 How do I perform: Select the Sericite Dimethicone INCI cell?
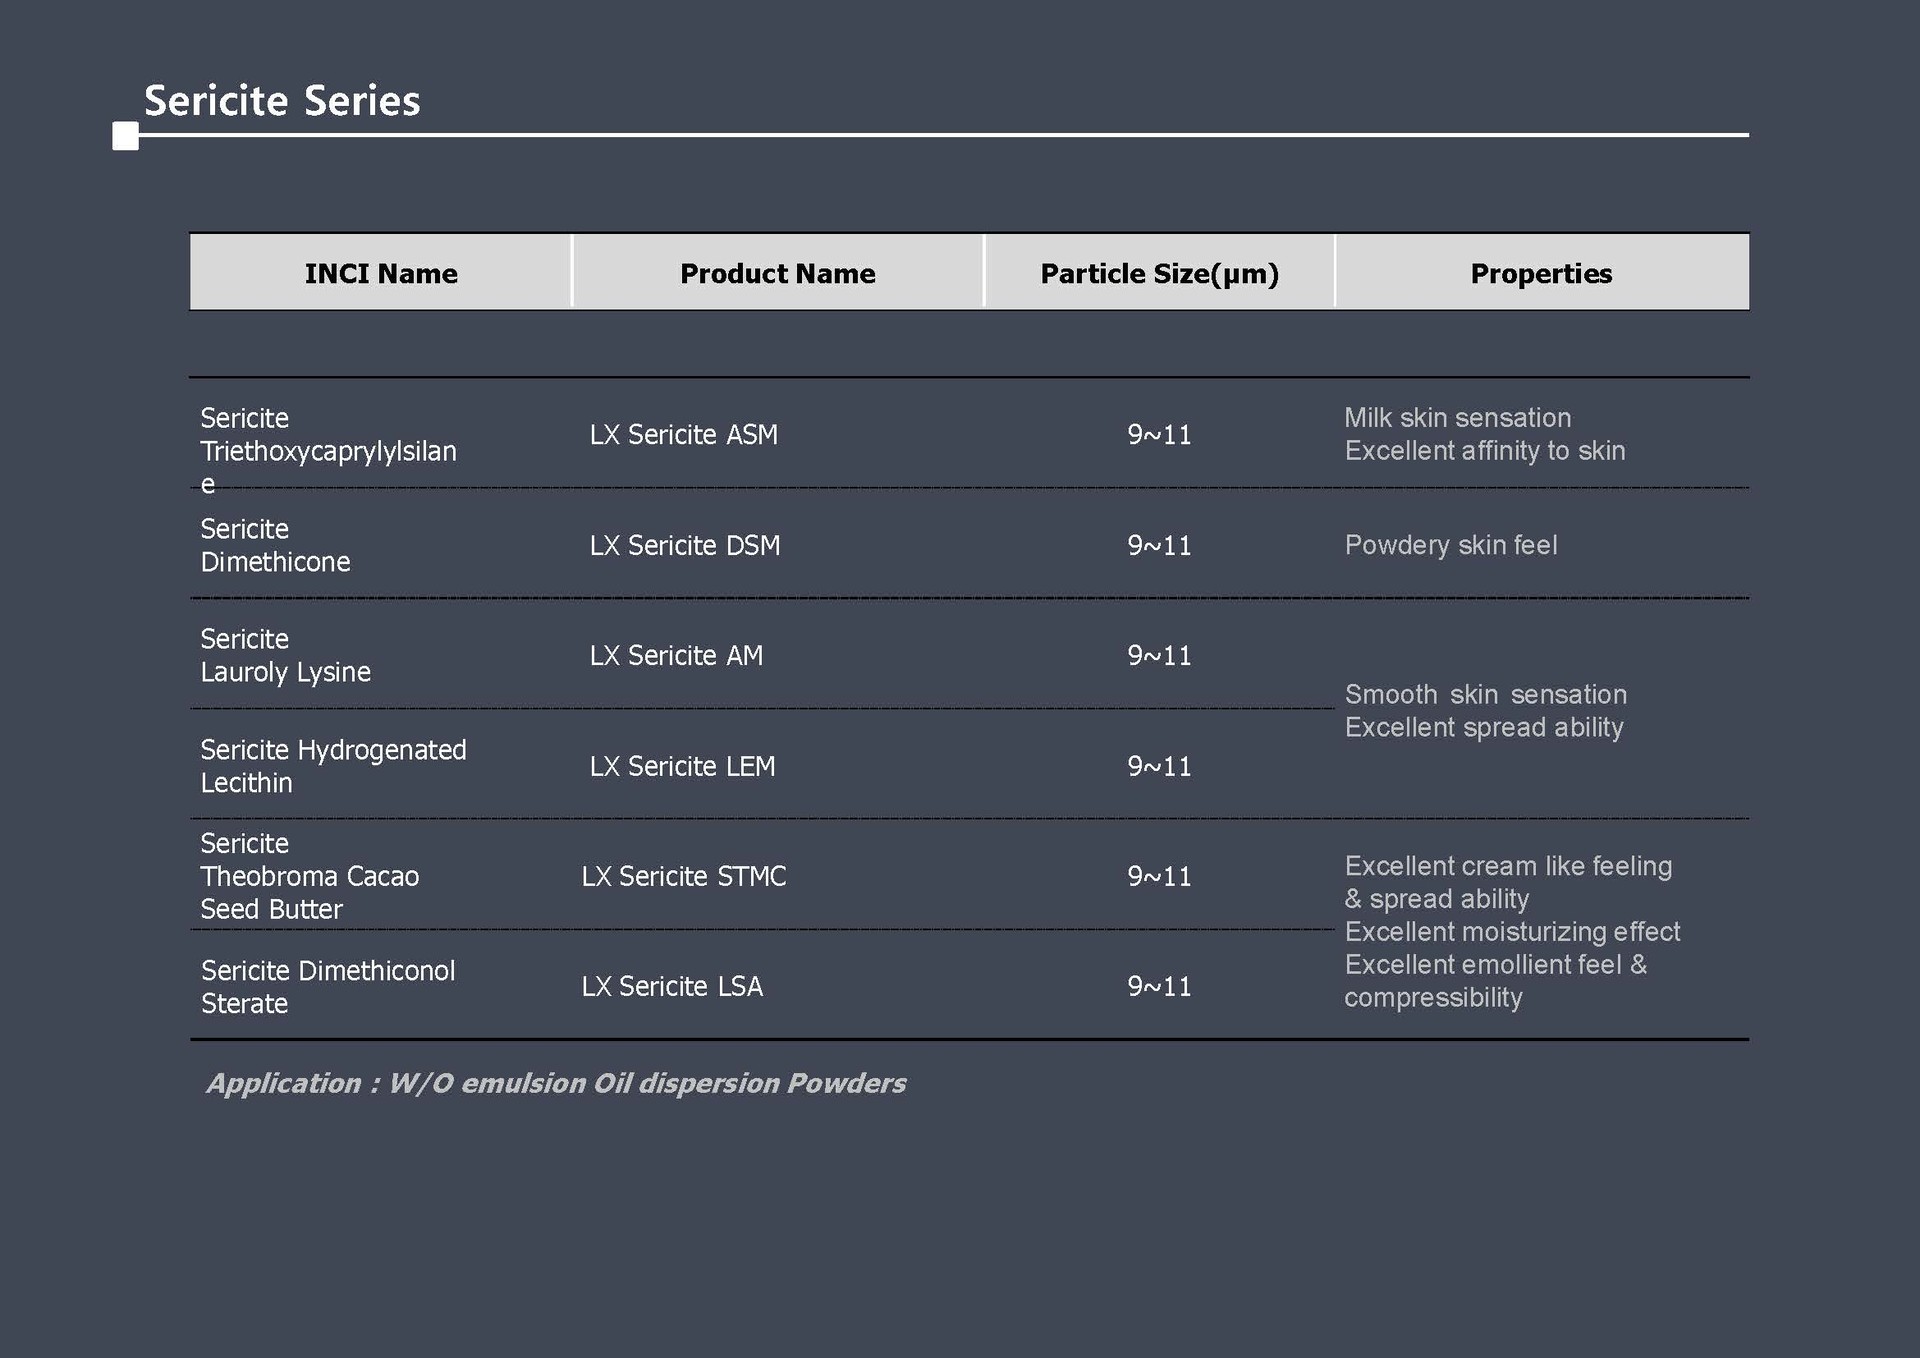(x=275, y=546)
